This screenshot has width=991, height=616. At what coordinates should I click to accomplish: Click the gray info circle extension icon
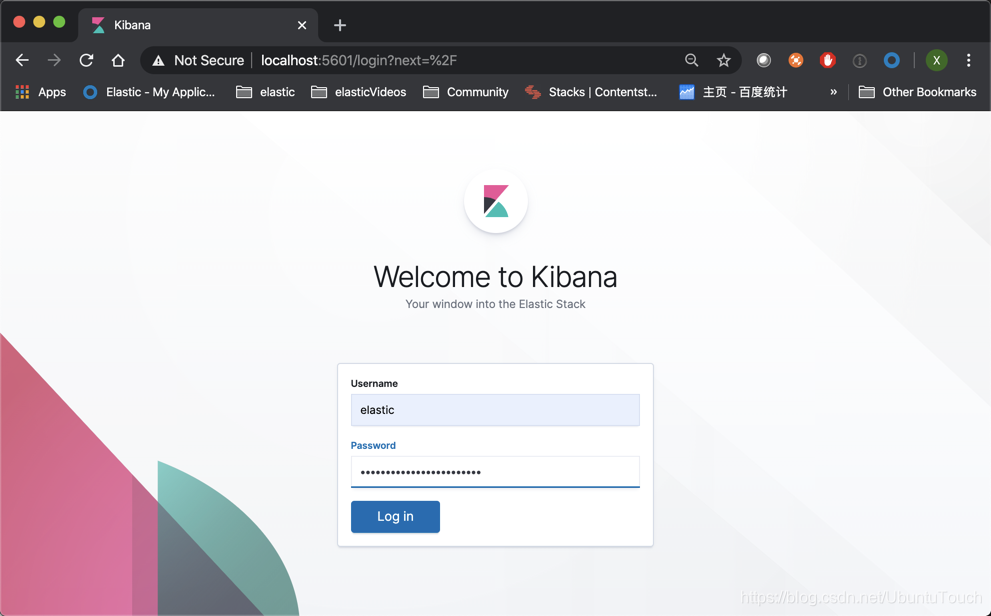point(859,61)
